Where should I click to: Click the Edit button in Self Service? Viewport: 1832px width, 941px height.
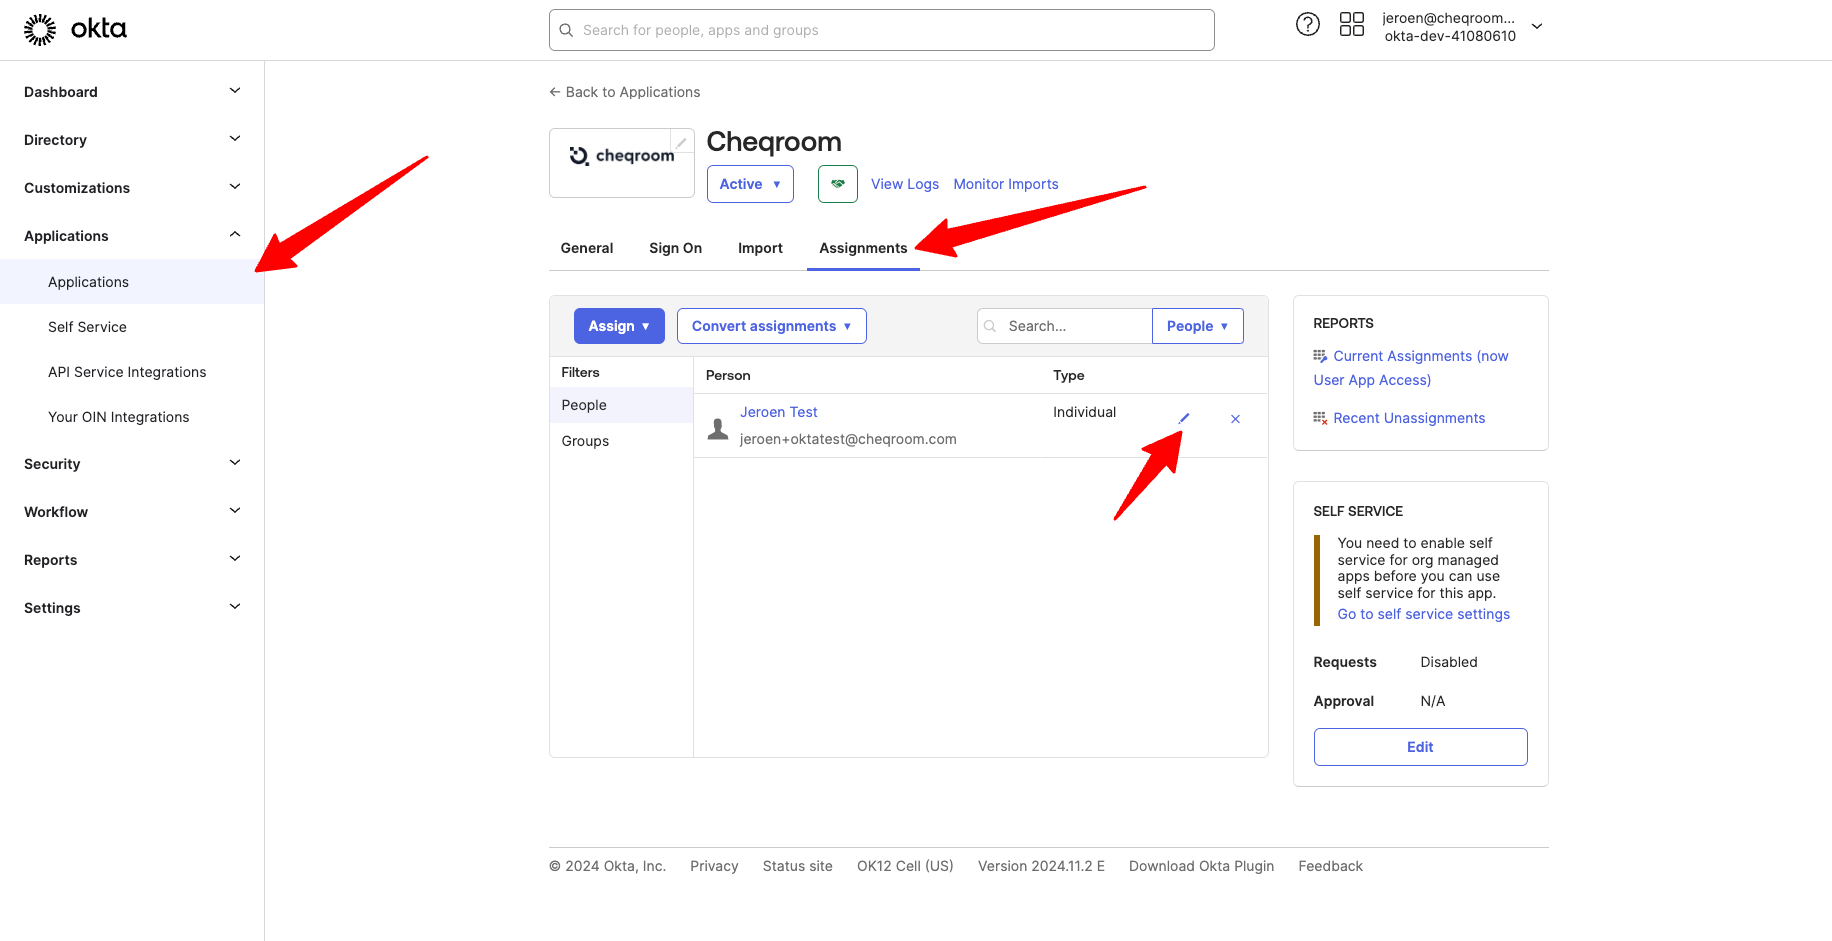(1420, 747)
